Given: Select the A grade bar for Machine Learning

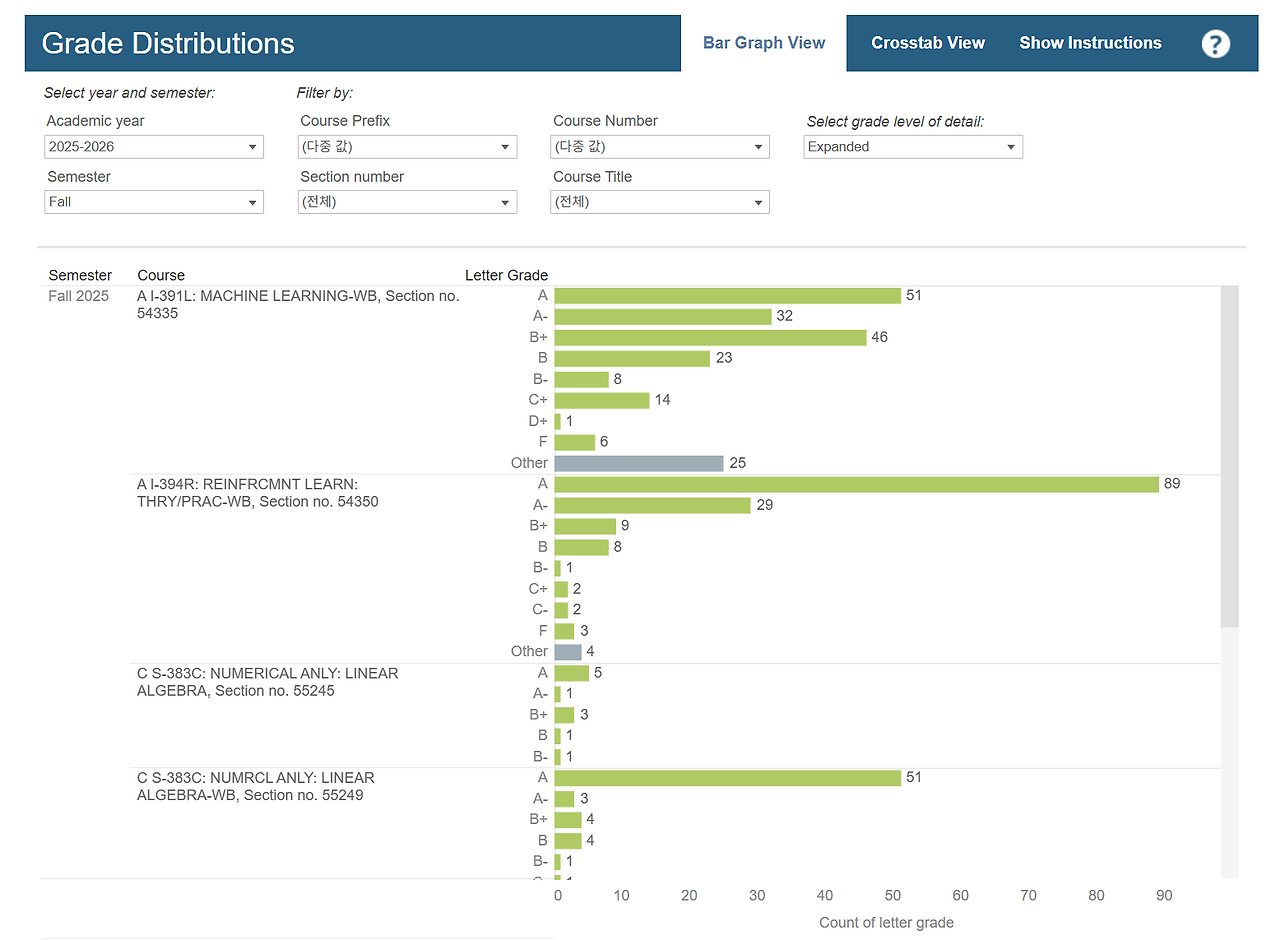Looking at the screenshot, I should 727,296.
